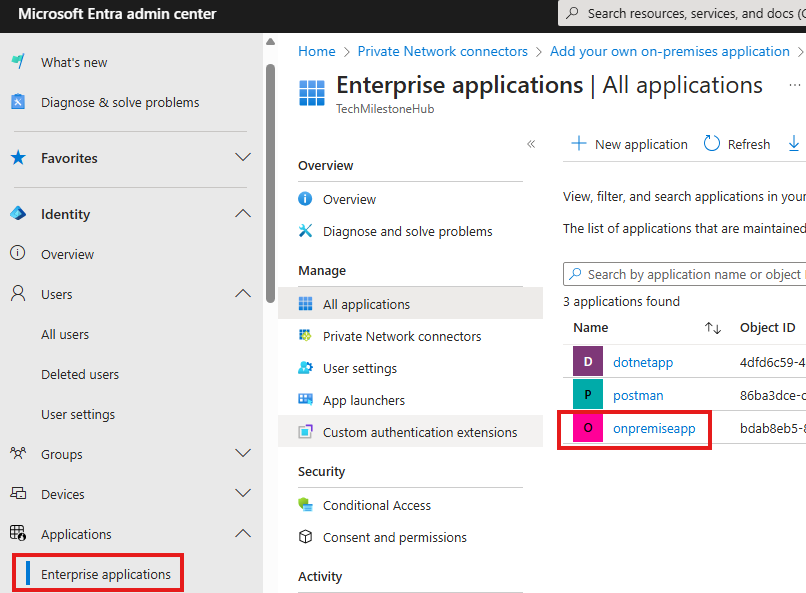Screen dimensions: 806x593
Task: Open the onpremiseapp application link
Action: click(654, 428)
